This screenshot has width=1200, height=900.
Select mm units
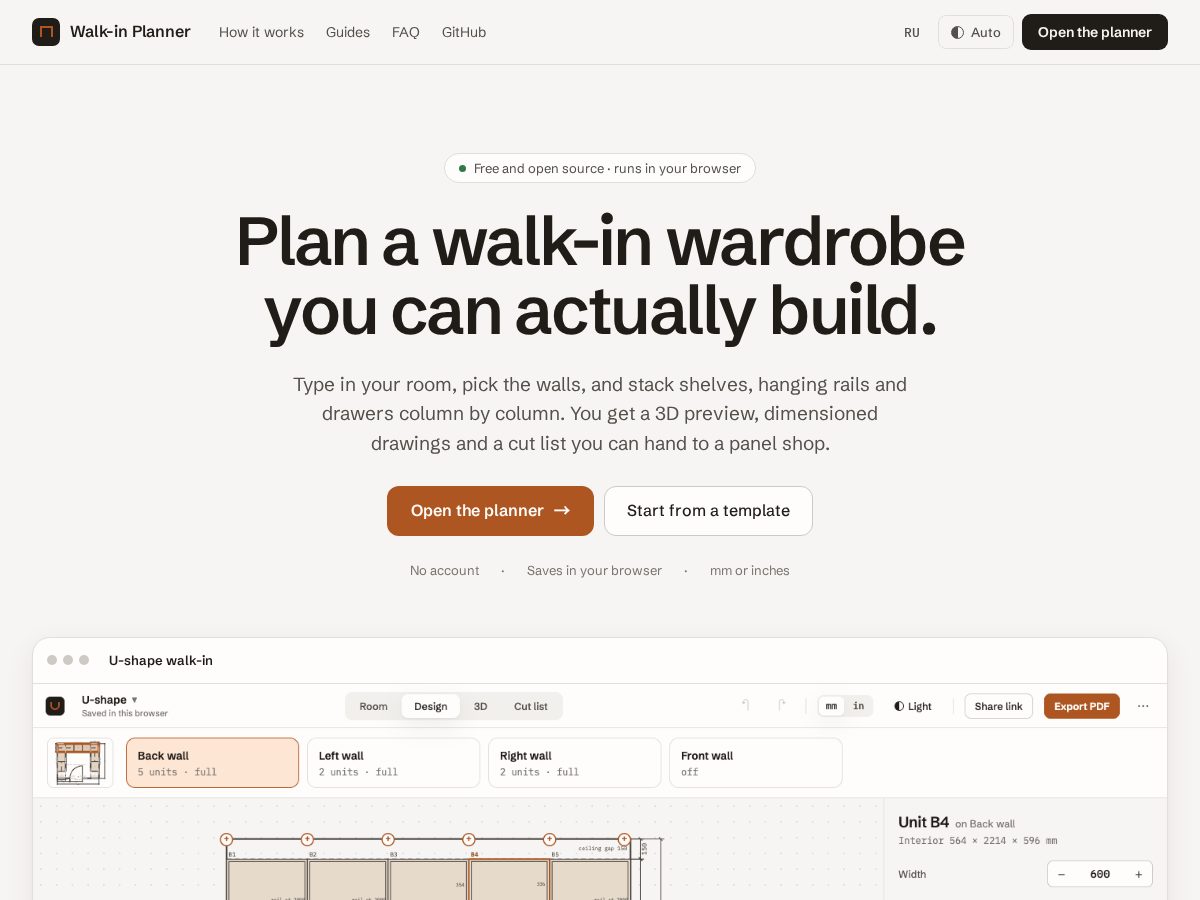(831, 706)
